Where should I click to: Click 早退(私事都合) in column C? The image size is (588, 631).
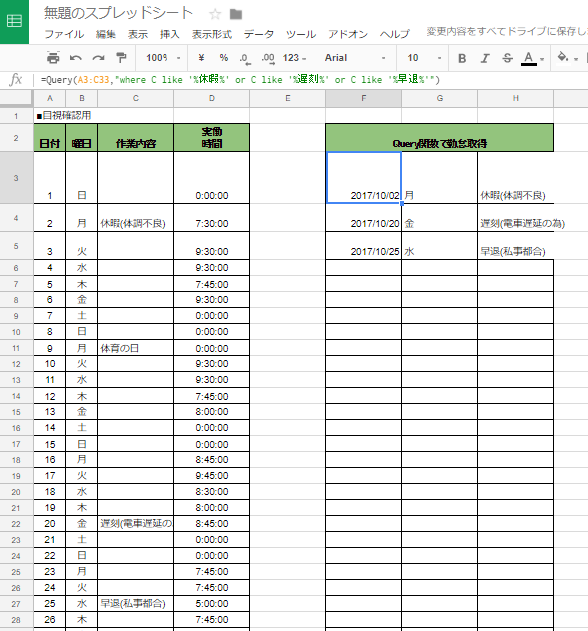point(136,604)
